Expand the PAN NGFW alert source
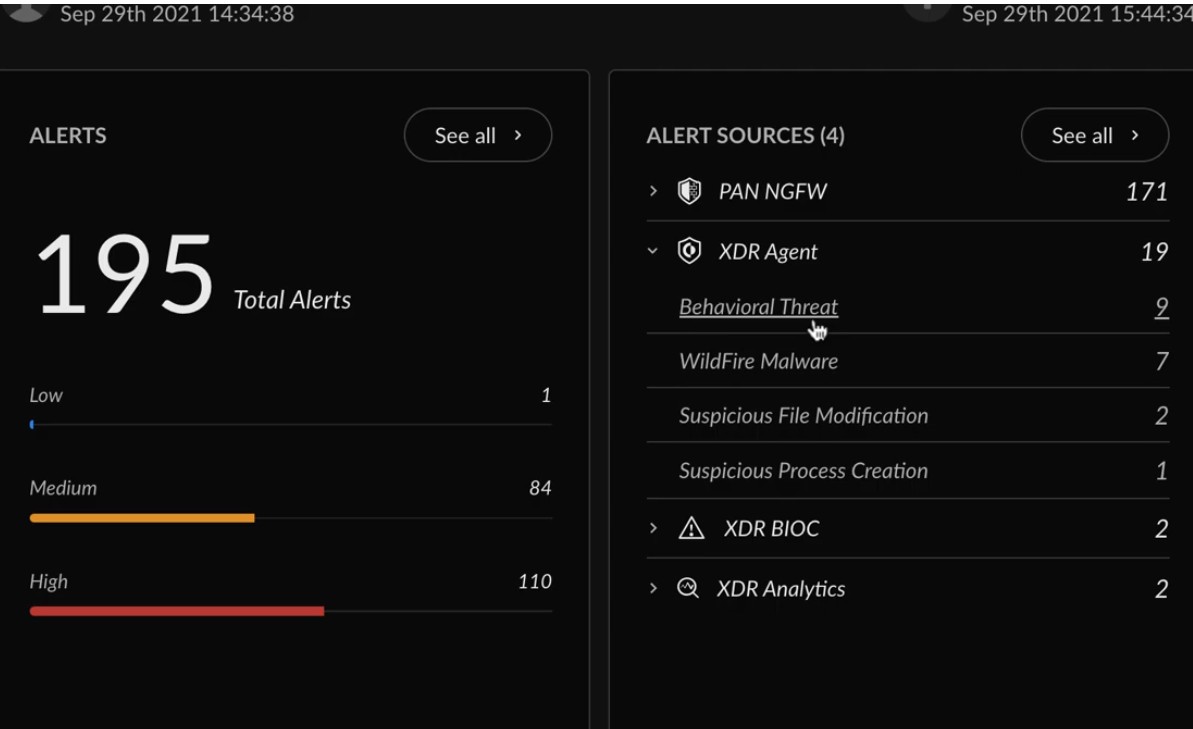1193x729 pixels. tap(653, 190)
